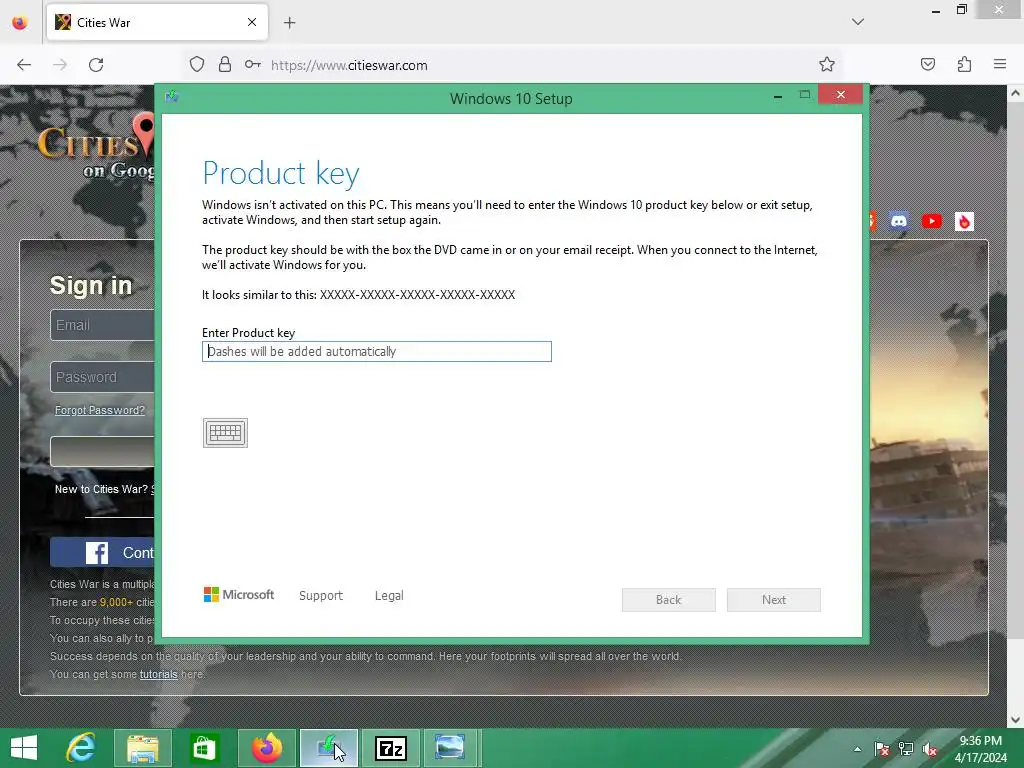1024x768 pixels.
Task: Open Firefox extensions menu
Action: point(965,64)
